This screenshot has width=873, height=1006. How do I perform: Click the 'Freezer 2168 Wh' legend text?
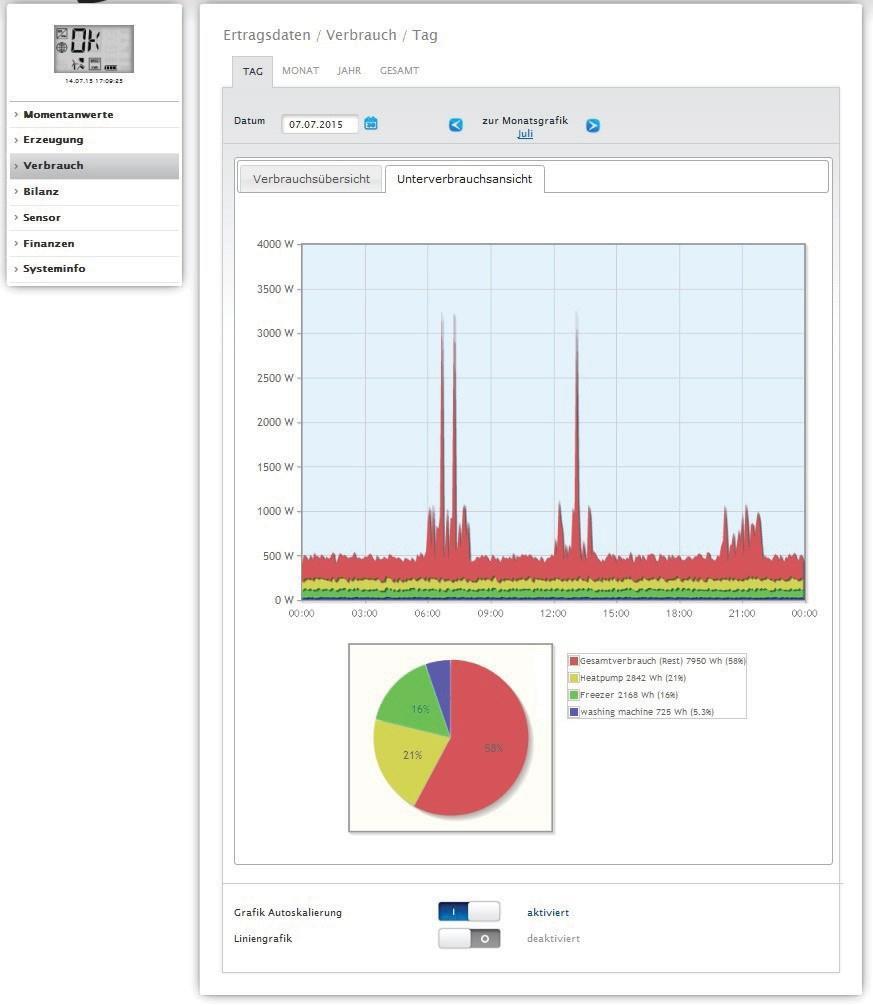[x=629, y=695]
